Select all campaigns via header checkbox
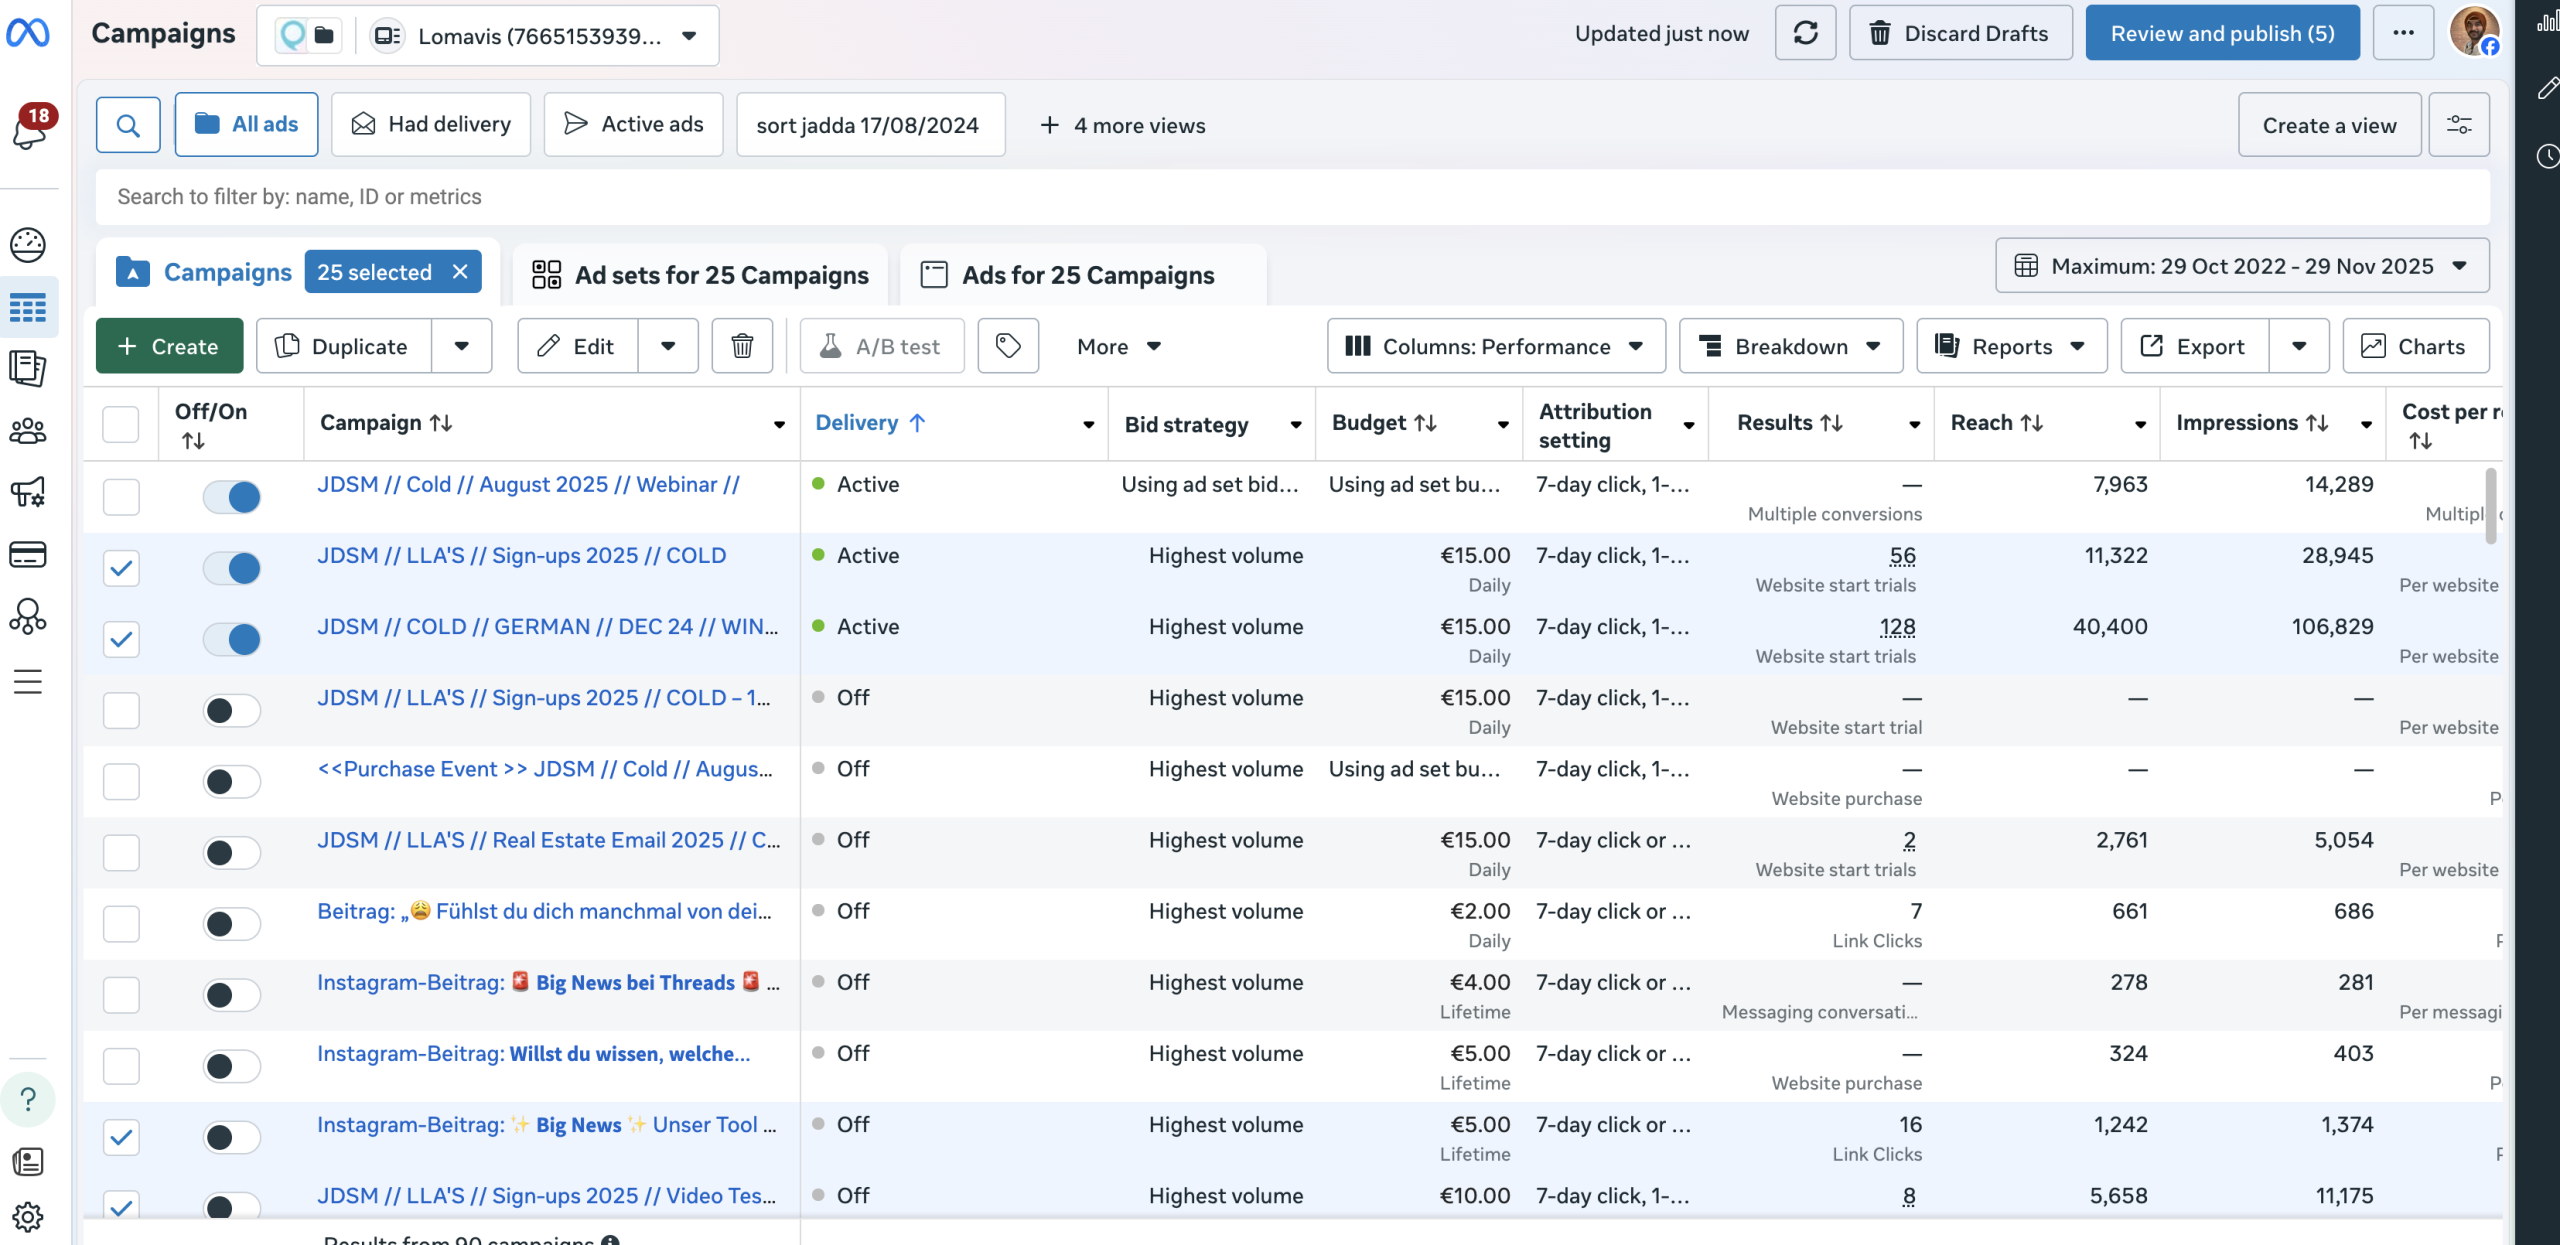Viewport: 2560px width, 1245px height. point(121,424)
